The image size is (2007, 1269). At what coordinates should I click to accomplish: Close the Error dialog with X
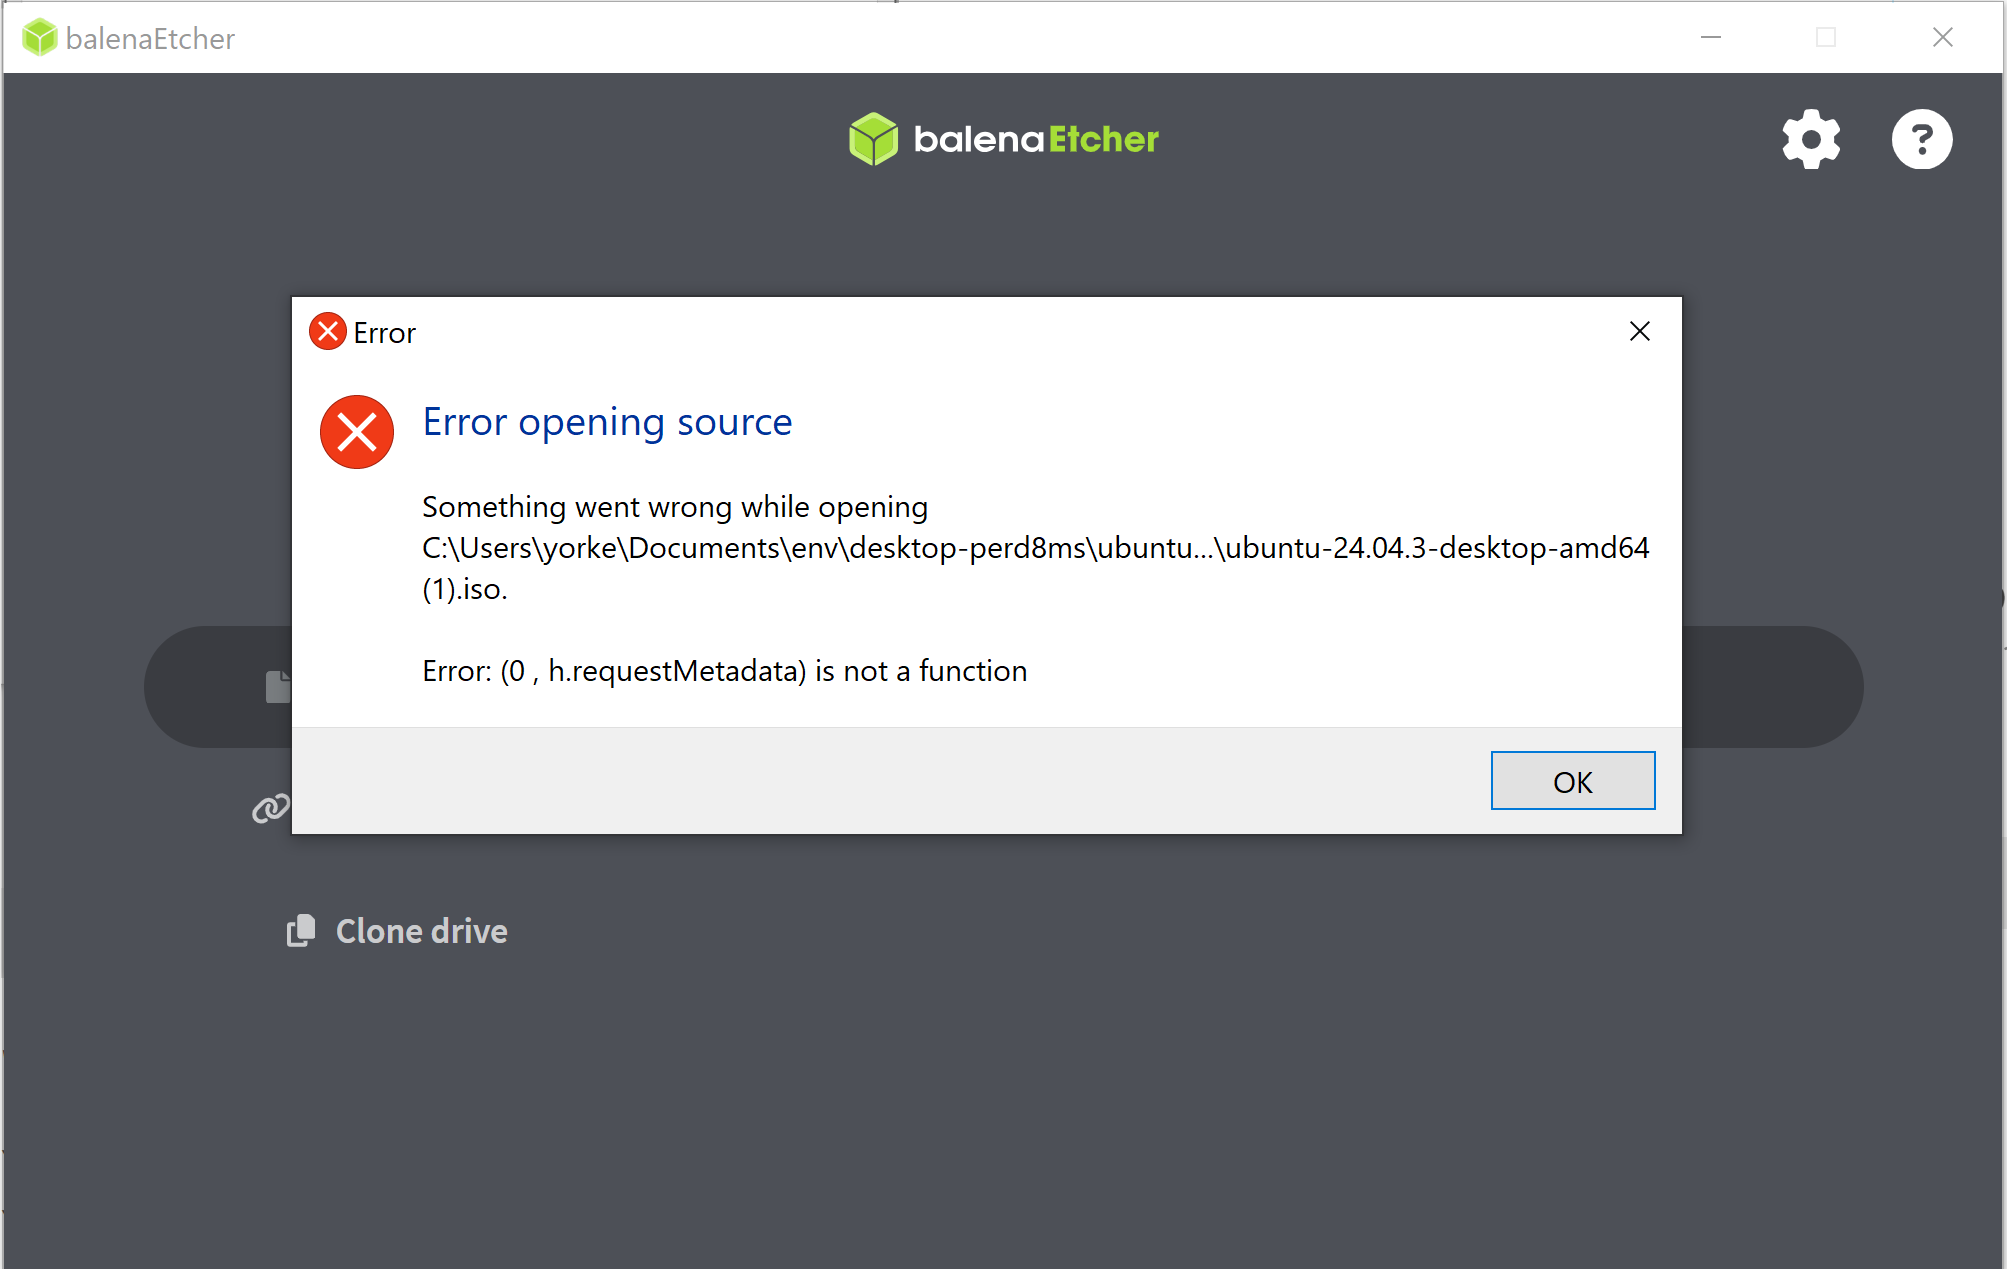(x=1639, y=331)
